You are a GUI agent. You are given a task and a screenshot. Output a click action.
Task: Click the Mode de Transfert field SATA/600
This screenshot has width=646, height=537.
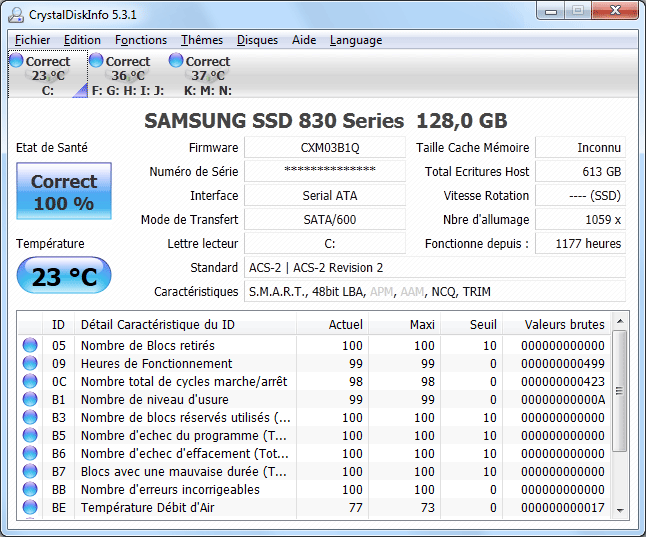click(x=325, y=219)
